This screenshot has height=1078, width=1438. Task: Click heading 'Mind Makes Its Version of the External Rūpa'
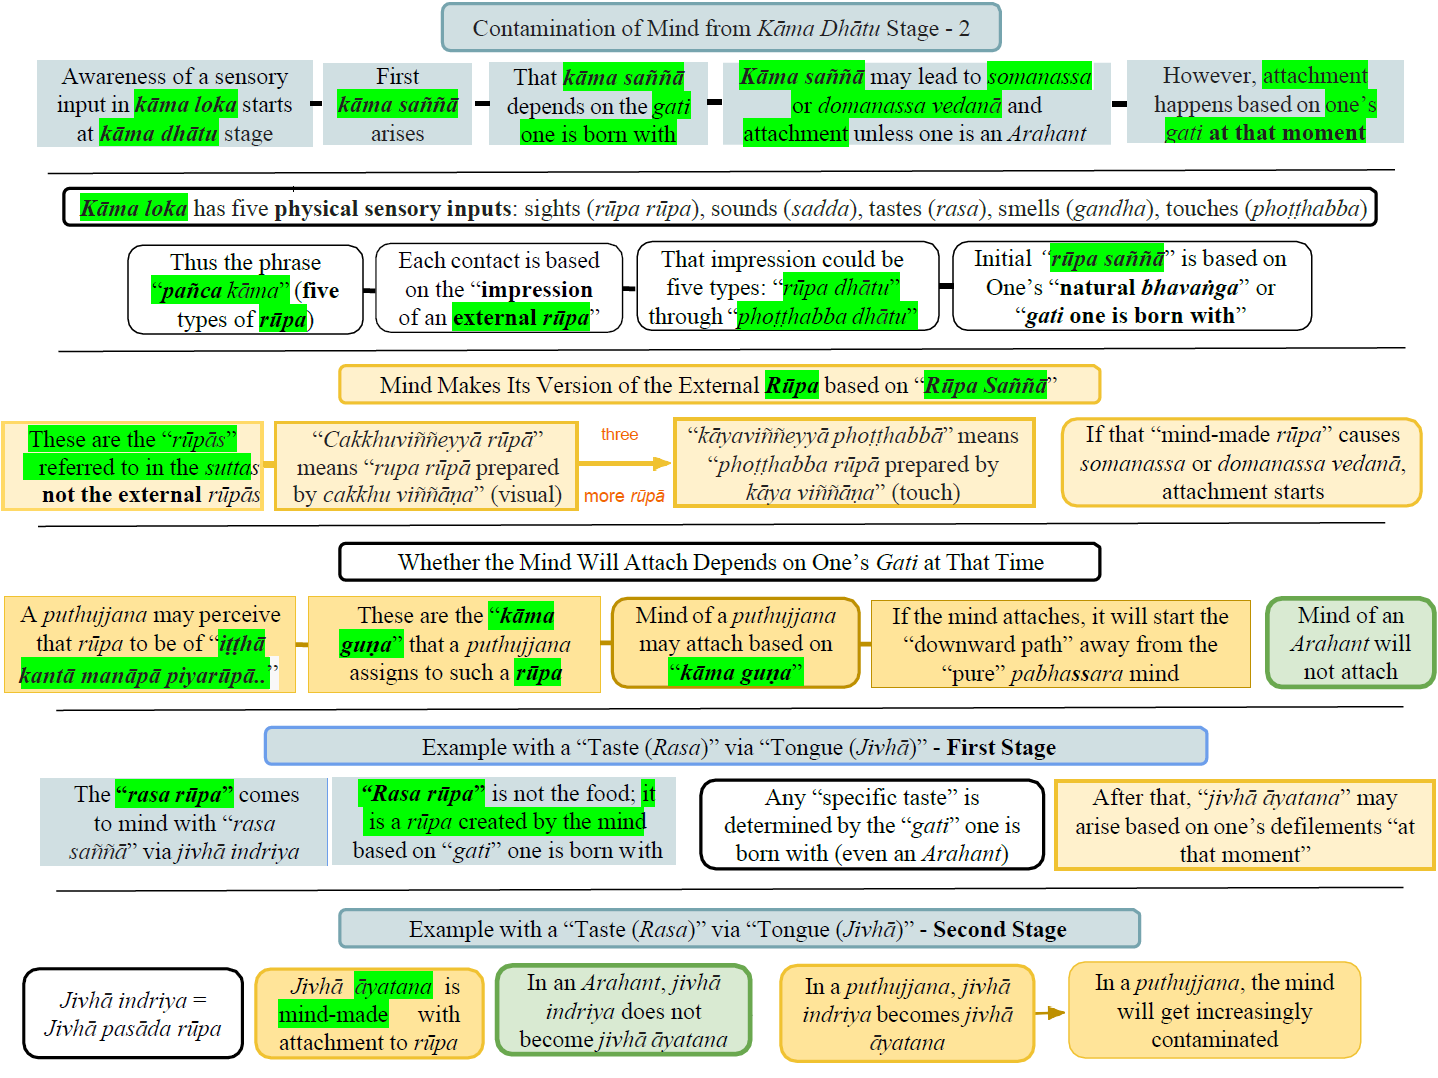[720, 385]
